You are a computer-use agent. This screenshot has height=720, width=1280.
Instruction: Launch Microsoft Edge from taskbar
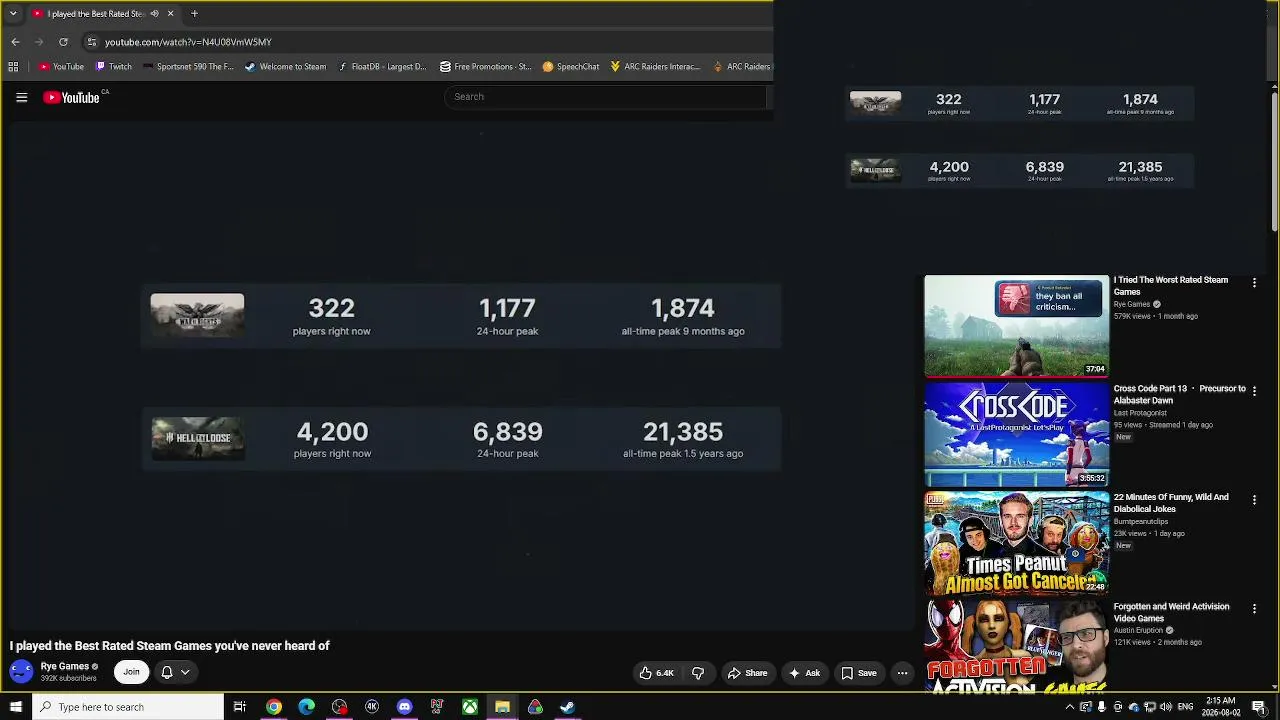click(306, 707)
